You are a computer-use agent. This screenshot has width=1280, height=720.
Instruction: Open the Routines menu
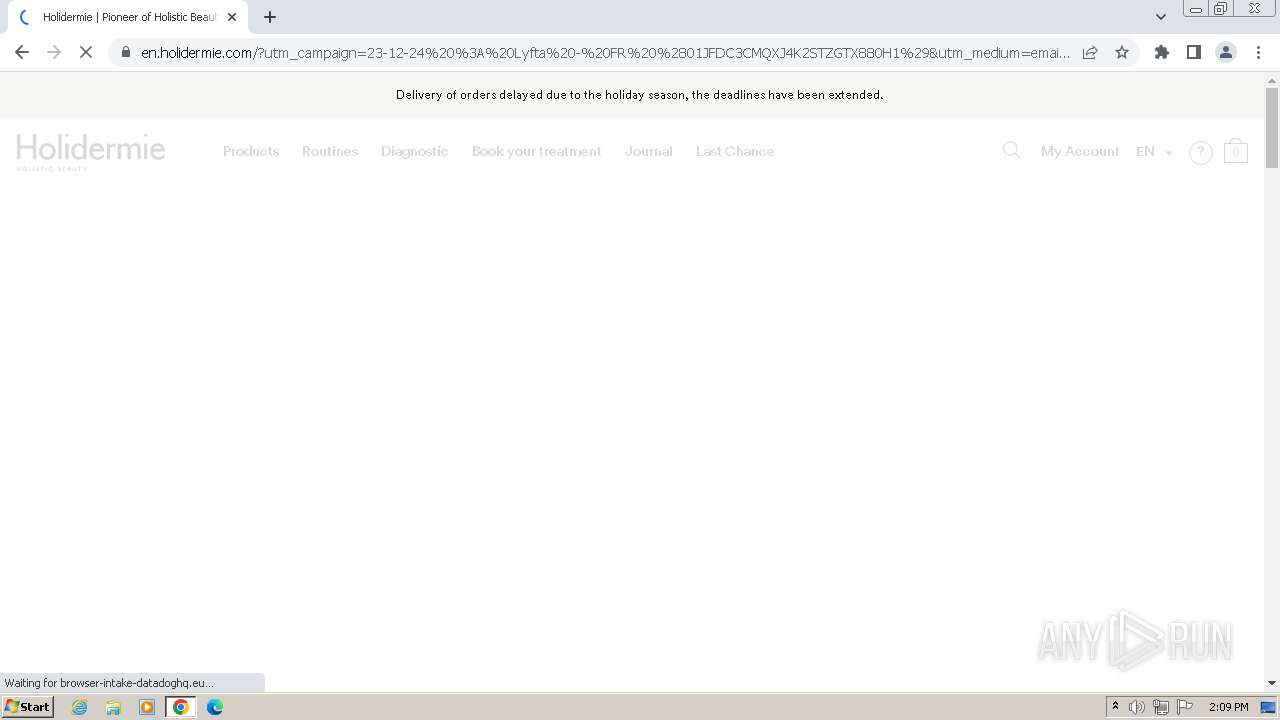pos(330,151)
